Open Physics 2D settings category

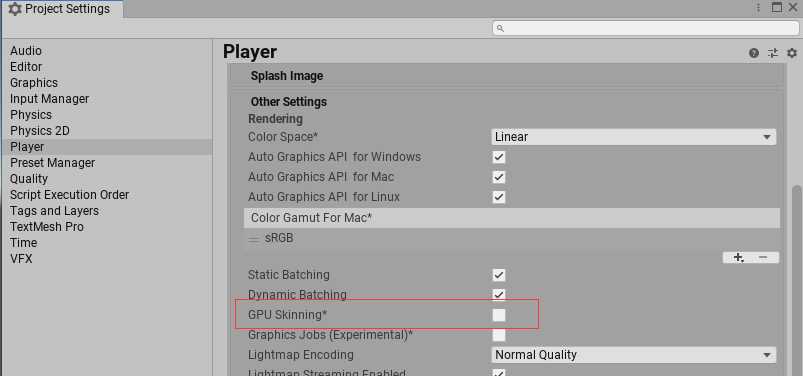(39, 131)
